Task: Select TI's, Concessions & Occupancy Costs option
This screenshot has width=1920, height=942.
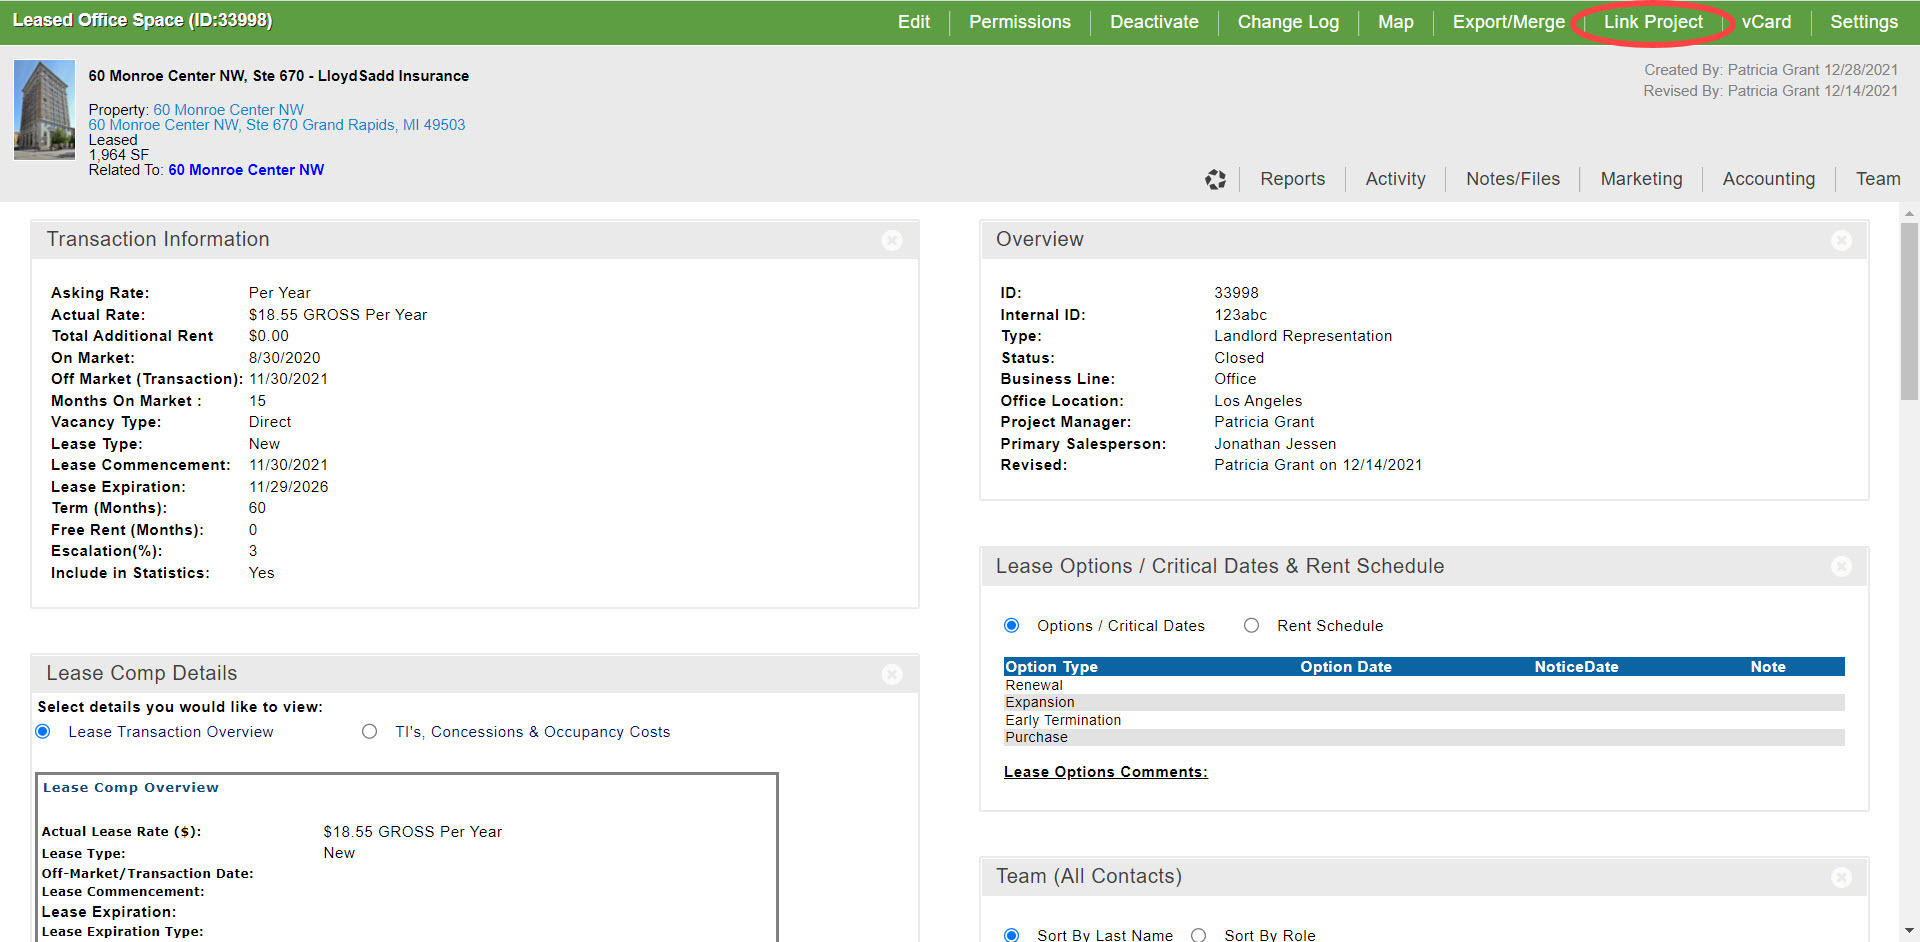Action: (370, 732)
